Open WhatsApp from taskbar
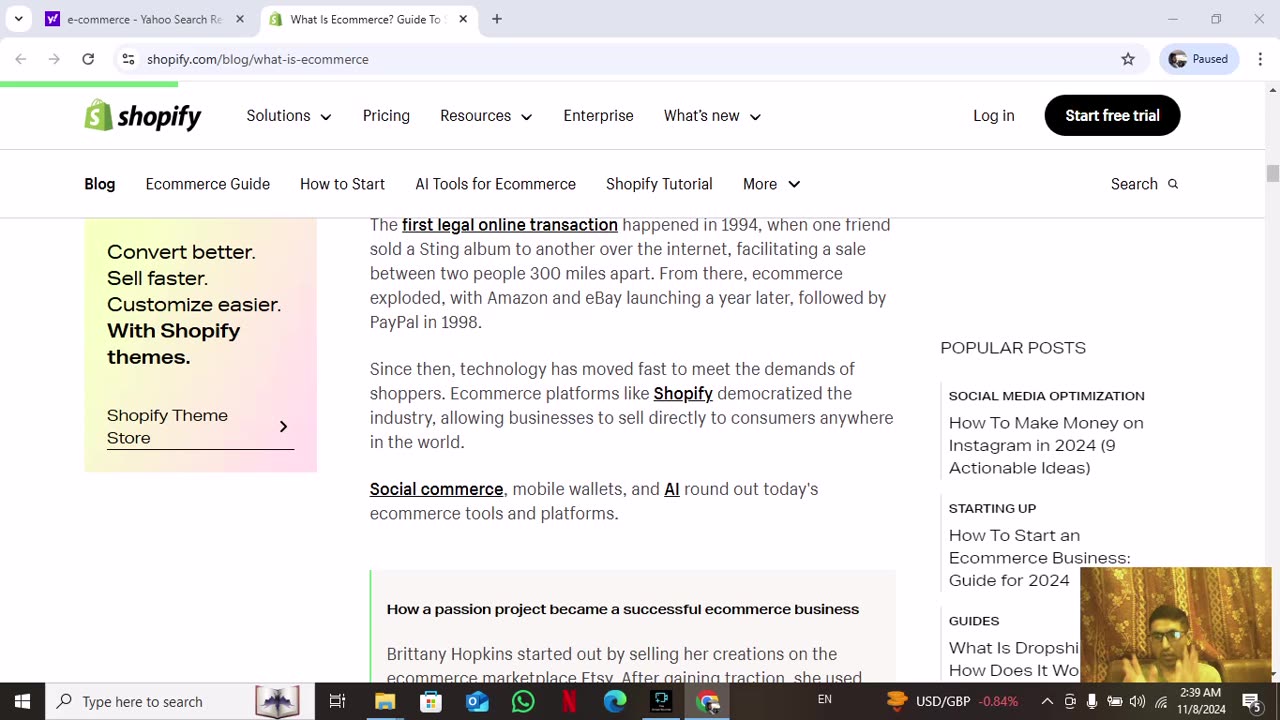 tap(523, 701)
